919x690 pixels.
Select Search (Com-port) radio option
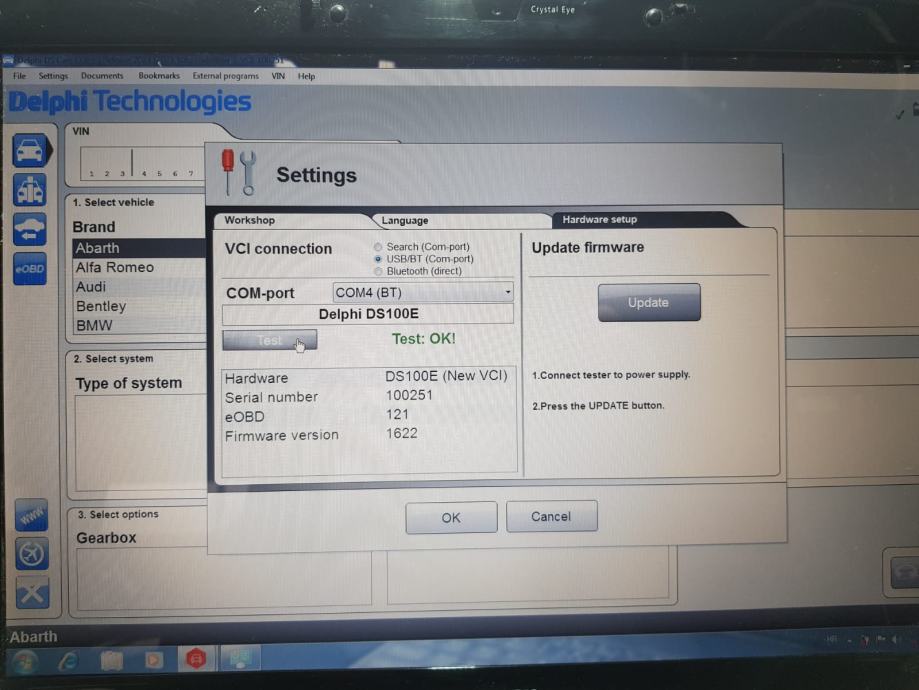tap(378, 247)
